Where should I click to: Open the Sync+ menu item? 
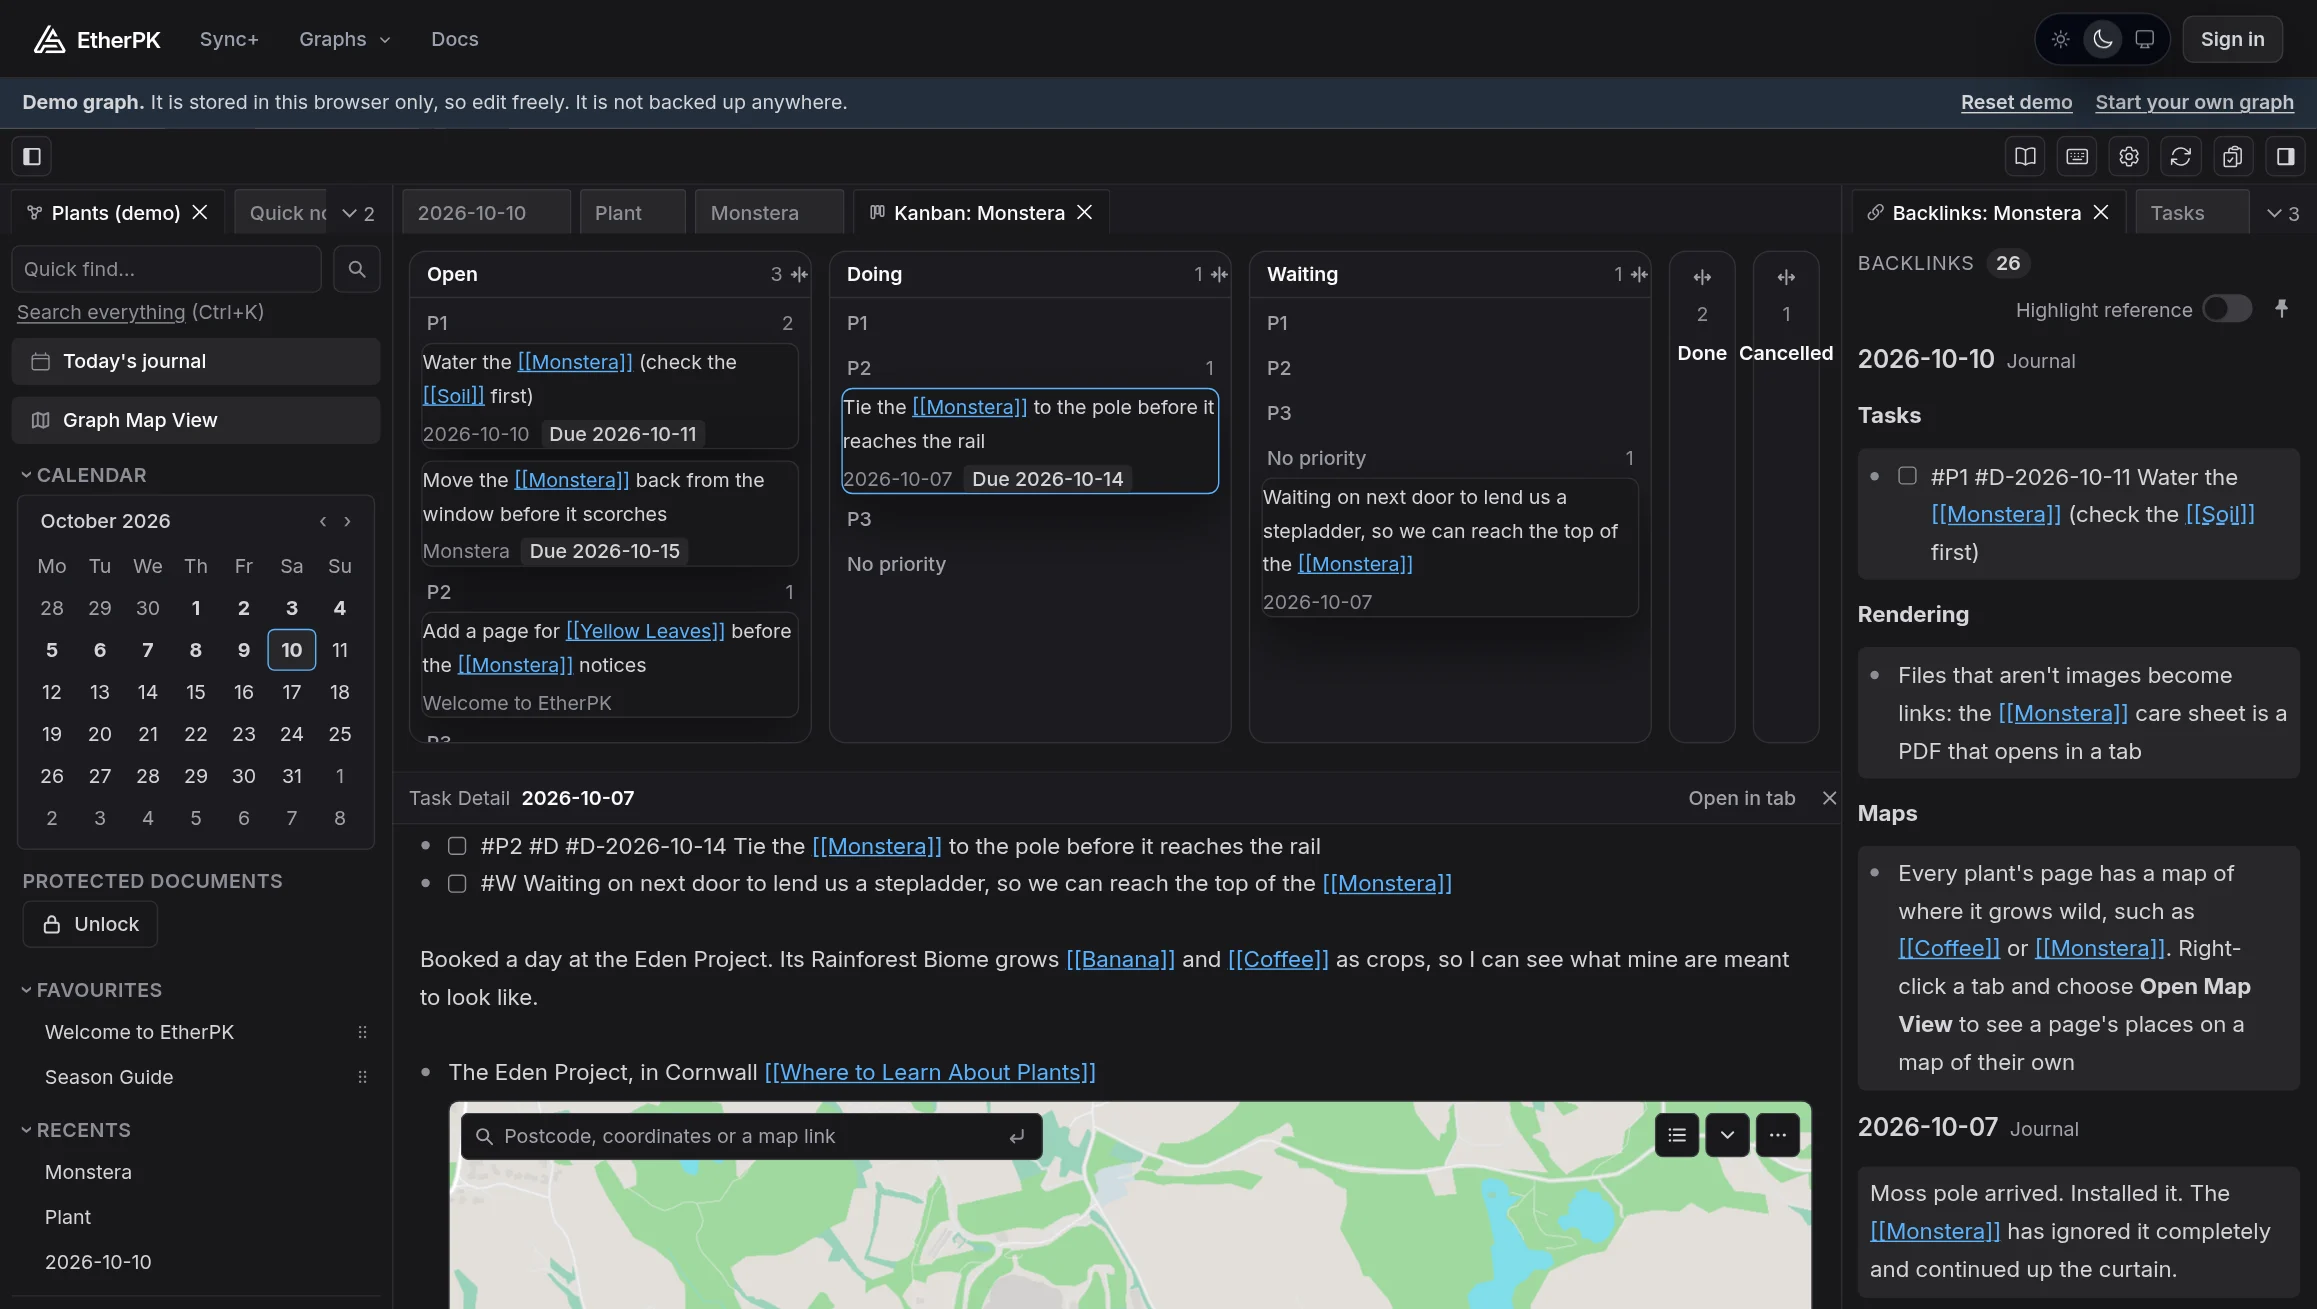[x=229, y=39]
